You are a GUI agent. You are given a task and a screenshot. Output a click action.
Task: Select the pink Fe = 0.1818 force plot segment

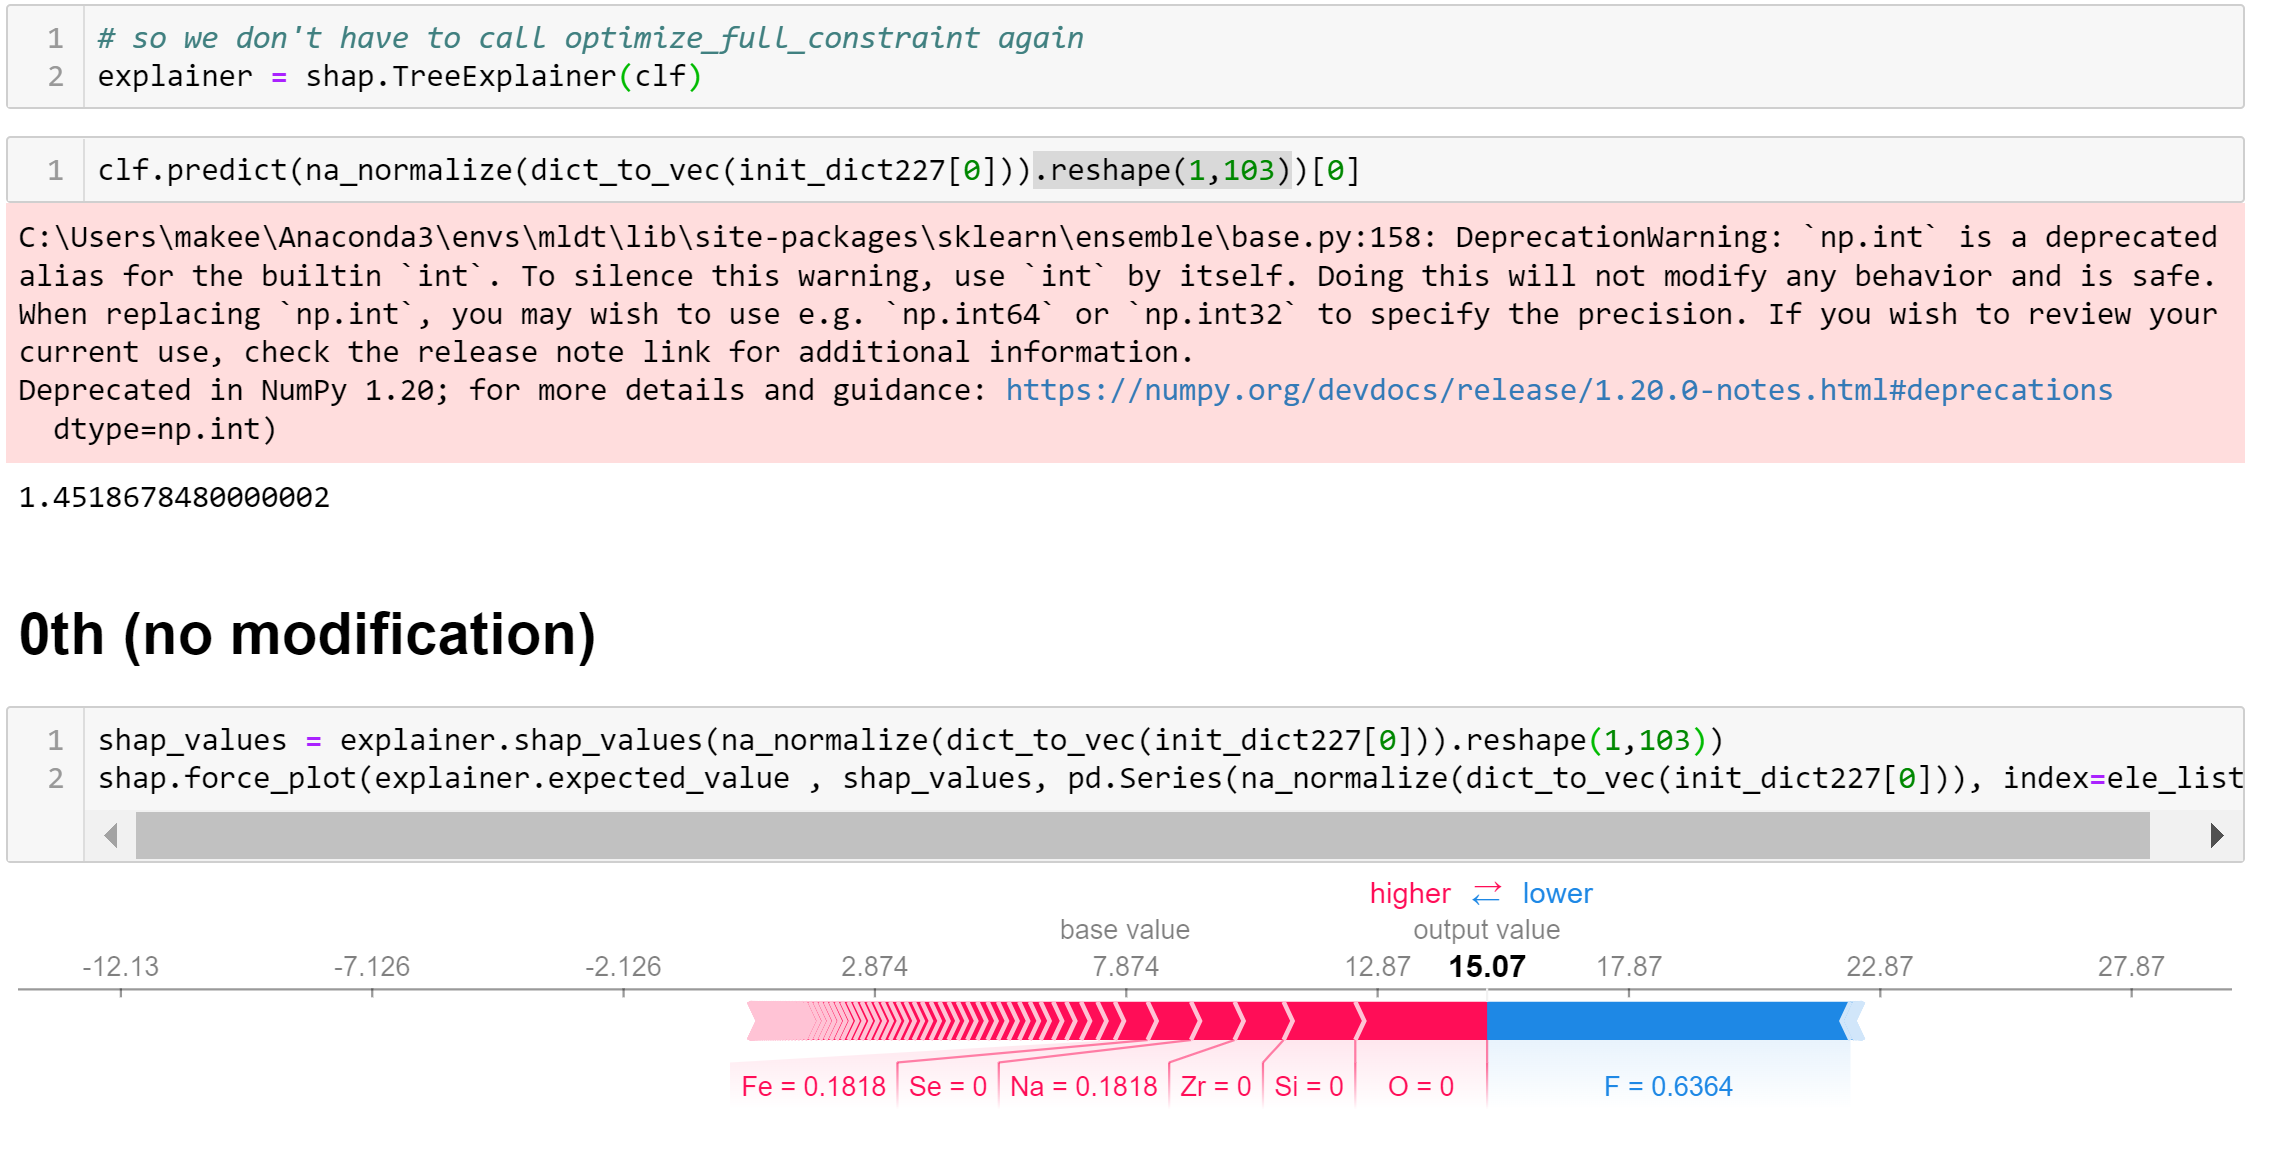coord(812,1086)
